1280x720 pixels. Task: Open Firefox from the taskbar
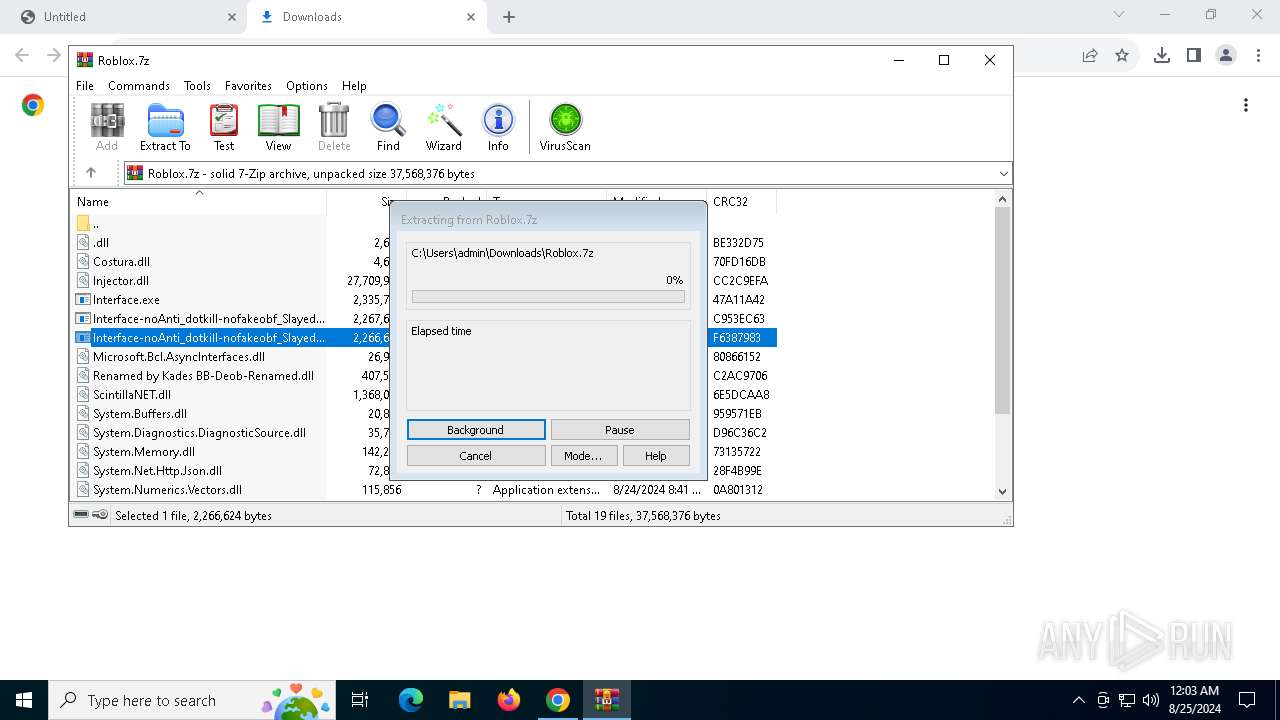tap(509, 700)
